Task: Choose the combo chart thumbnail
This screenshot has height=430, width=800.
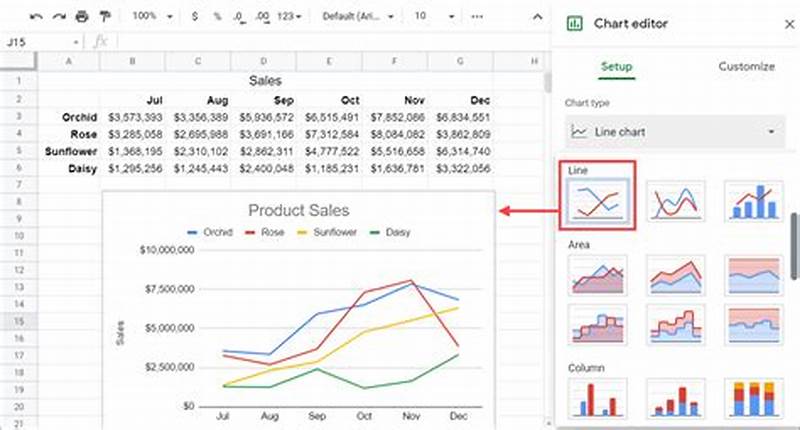Action: click(754, 201)
